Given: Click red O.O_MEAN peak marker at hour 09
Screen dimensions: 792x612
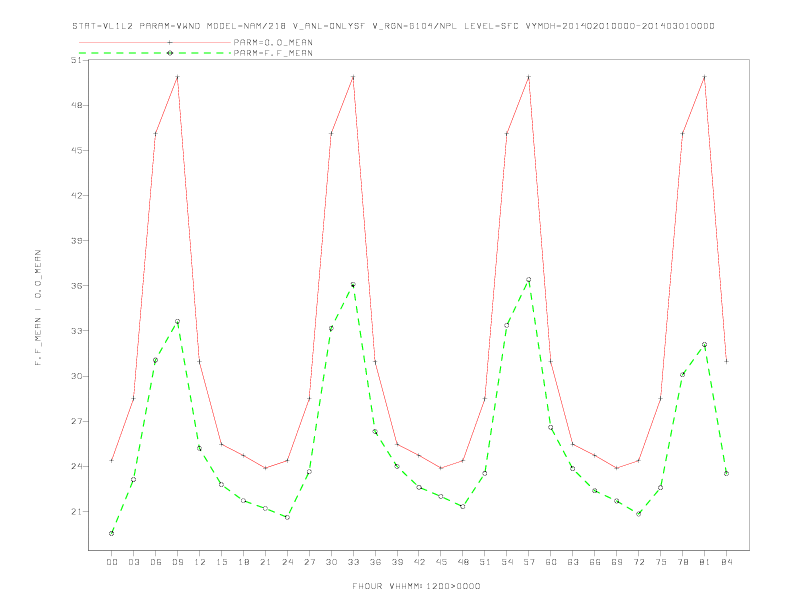Looking at the screenshot, I should click(x=177, y=77).
